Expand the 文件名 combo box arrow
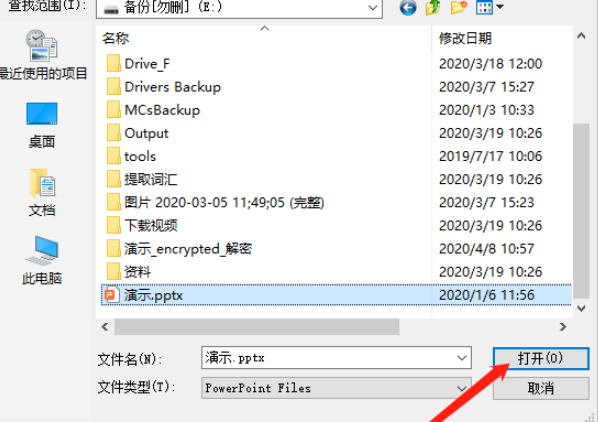Image resolution: width=598 pixels, height=422 pixels. [x=461, y=358]
